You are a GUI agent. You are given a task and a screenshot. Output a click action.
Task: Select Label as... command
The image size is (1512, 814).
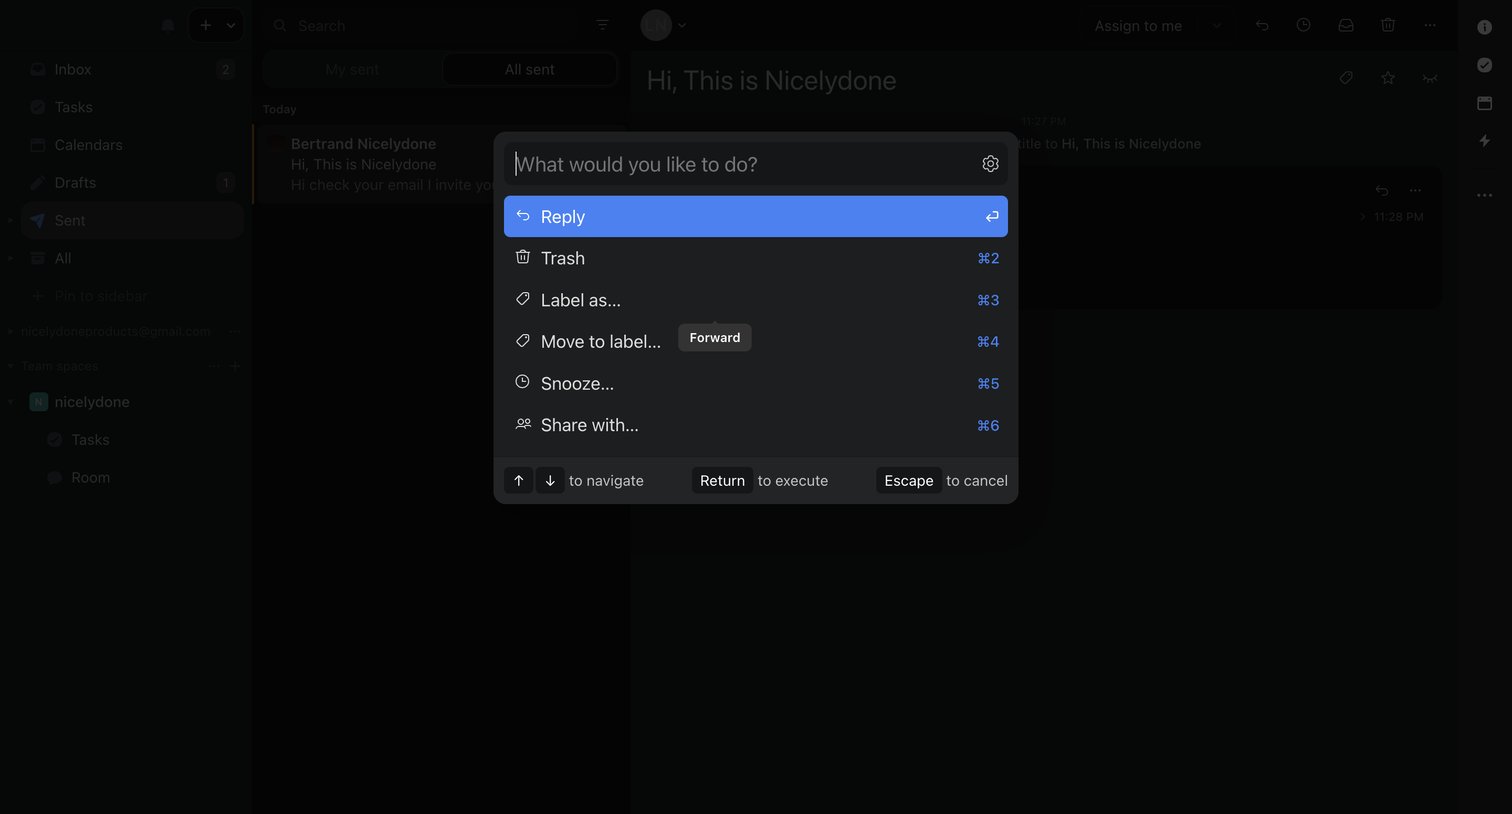(756, 300)
